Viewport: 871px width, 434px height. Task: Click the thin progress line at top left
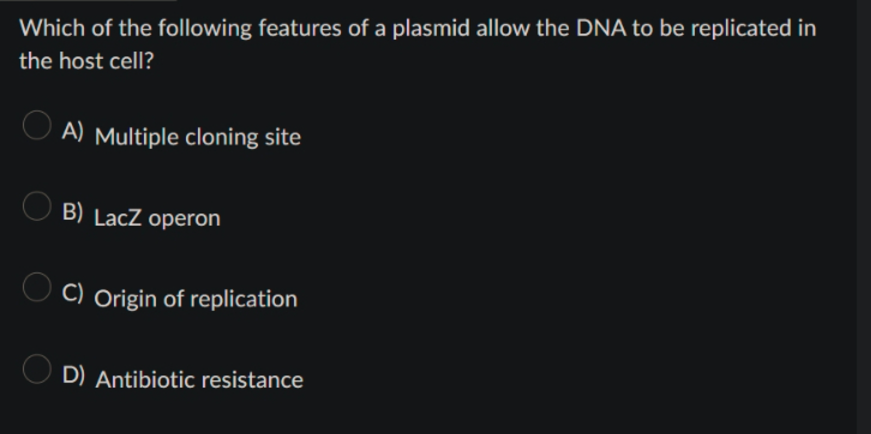click(88, 1)
